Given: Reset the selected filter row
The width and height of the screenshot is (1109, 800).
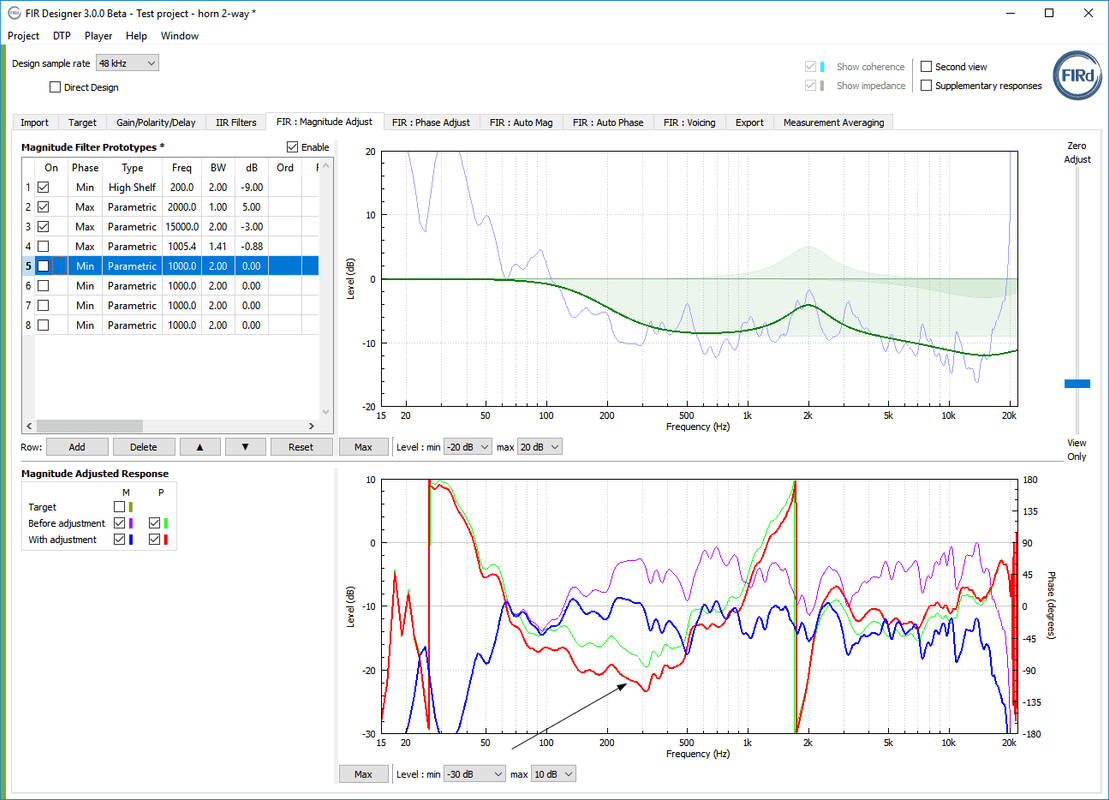Looking at the screenshot, I should [301, 446].
